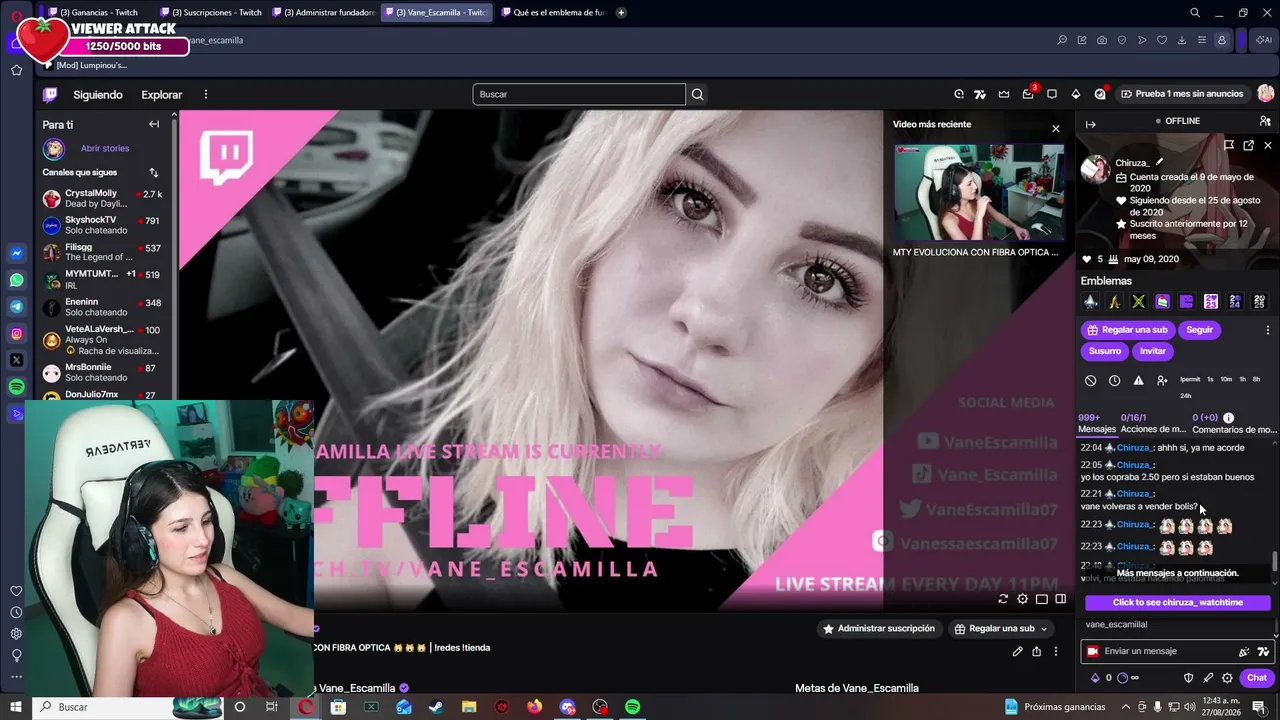
Task: Click the Susurro button
Action: 1105,351
